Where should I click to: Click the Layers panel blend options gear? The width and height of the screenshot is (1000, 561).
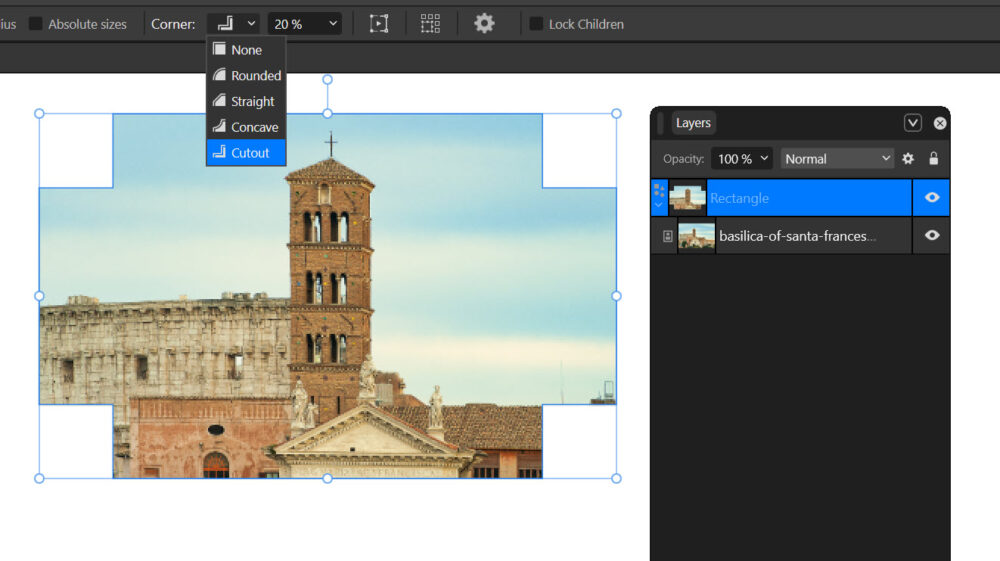click(908, 158)
